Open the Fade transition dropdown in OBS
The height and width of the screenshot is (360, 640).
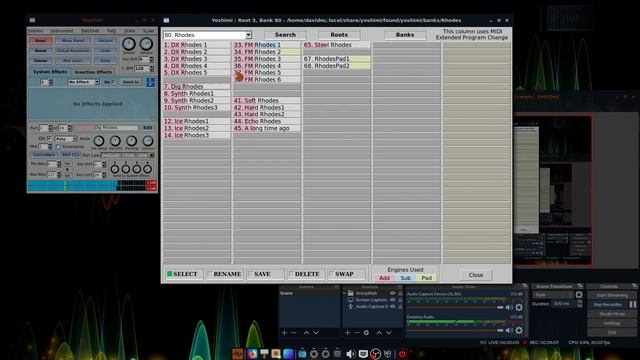(x=552, y=295)
